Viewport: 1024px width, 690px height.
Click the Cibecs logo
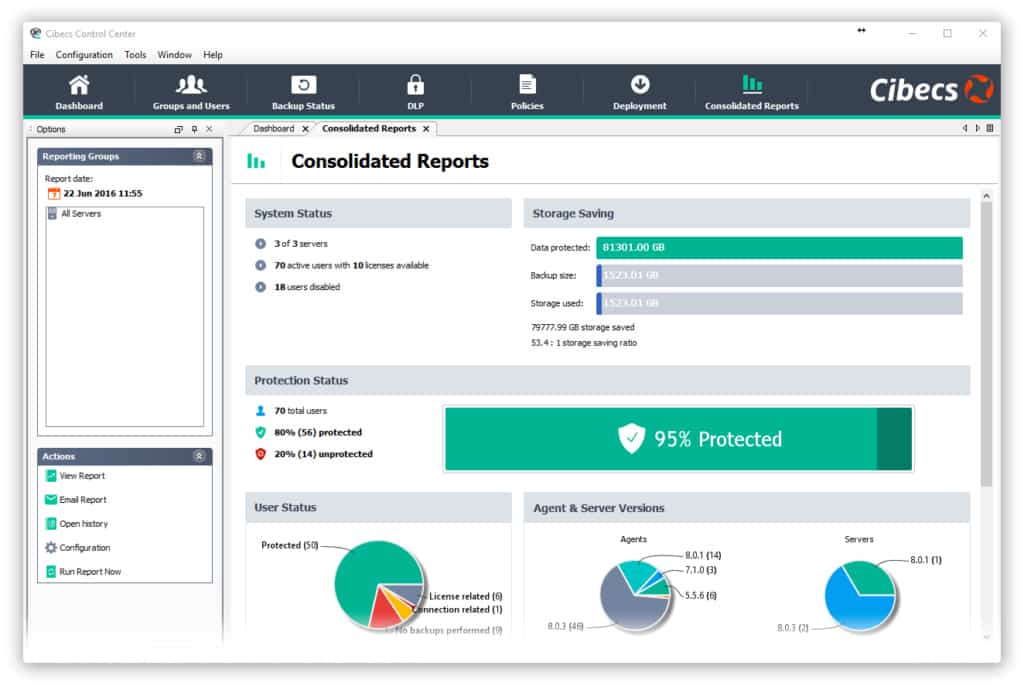931,89
